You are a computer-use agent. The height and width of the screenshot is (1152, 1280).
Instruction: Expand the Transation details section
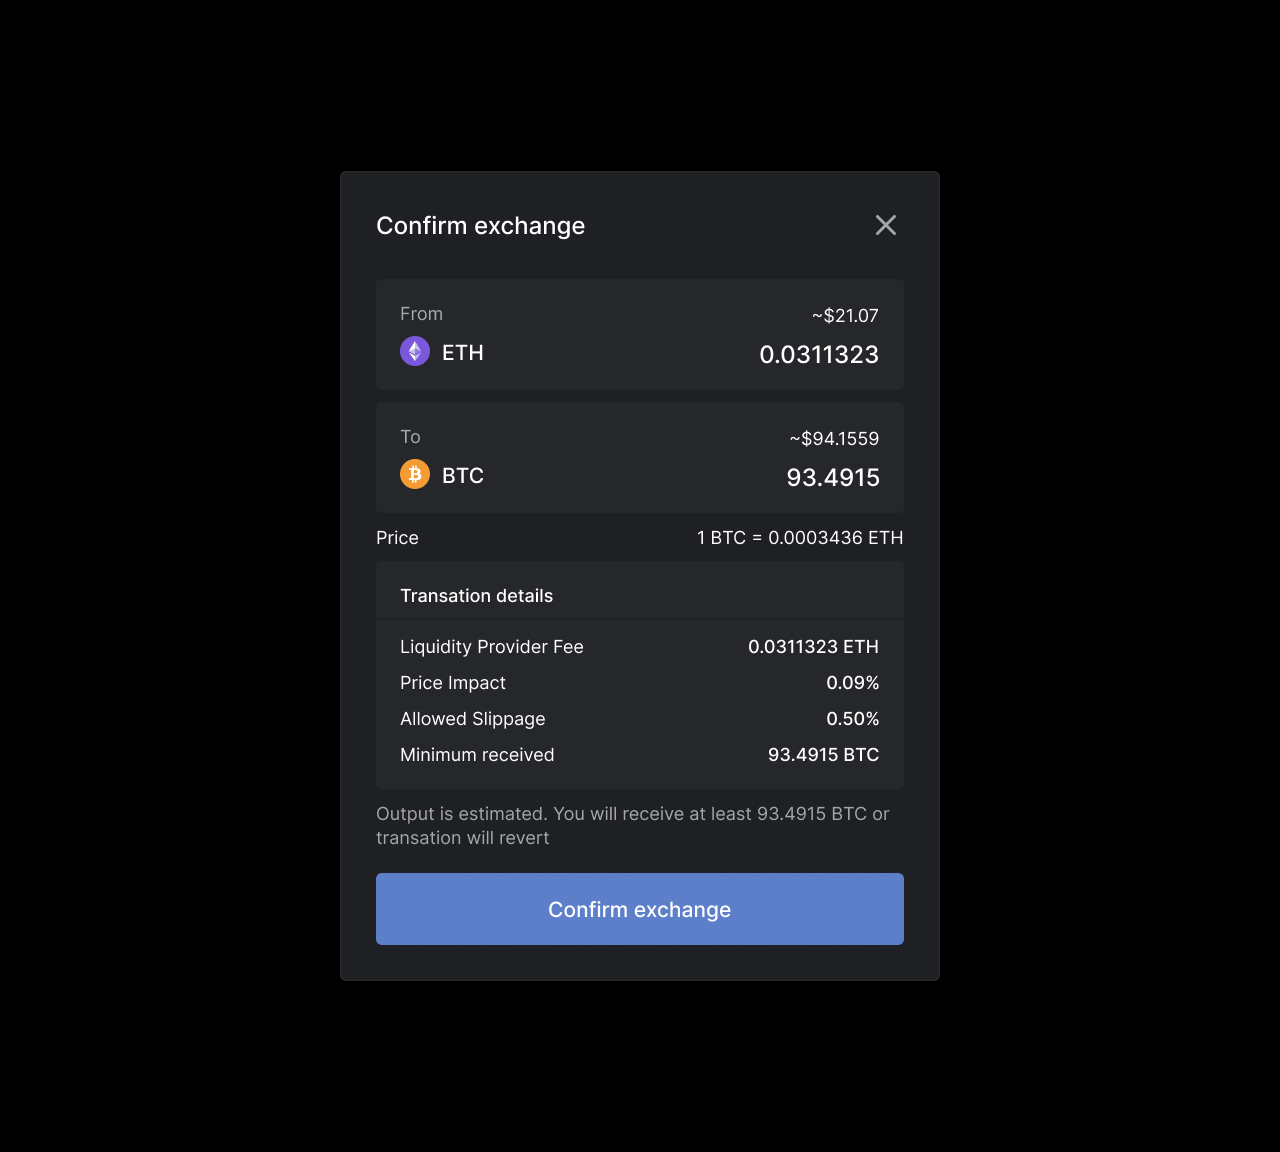click(x=477, y=595)
